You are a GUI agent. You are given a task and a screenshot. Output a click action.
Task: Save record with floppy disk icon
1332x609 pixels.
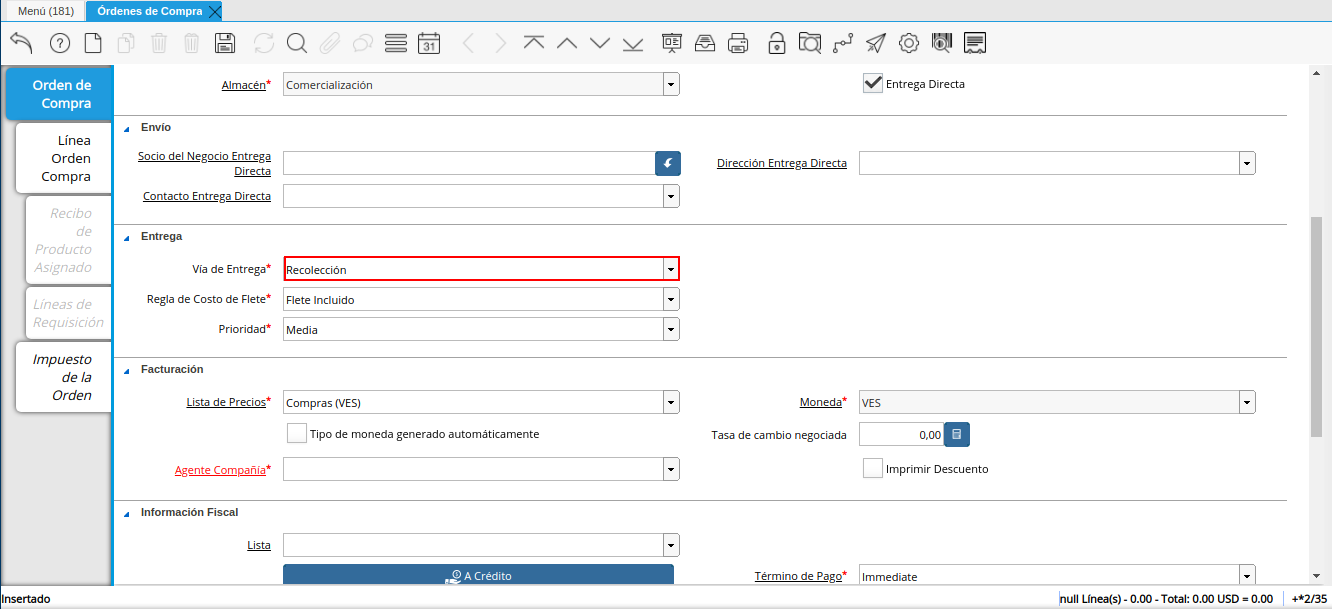225,43
